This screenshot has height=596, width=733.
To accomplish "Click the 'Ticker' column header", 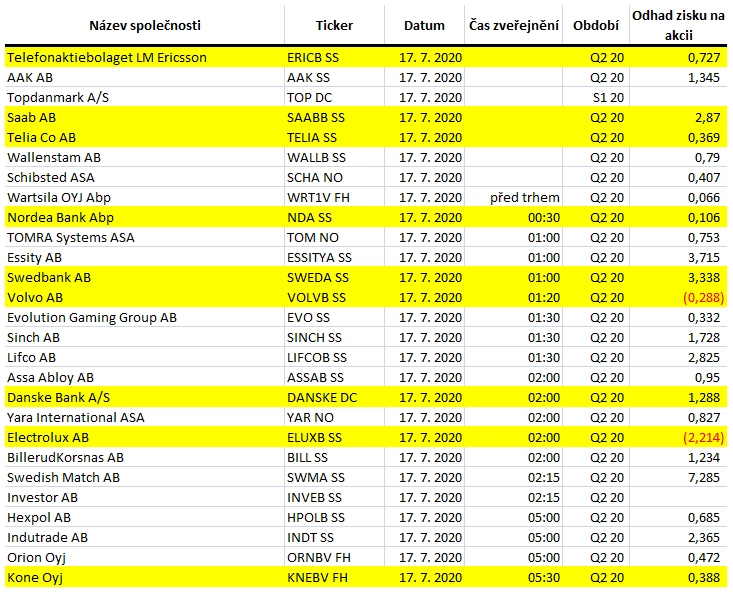I will pyautogui.click(x=334, y=25).
